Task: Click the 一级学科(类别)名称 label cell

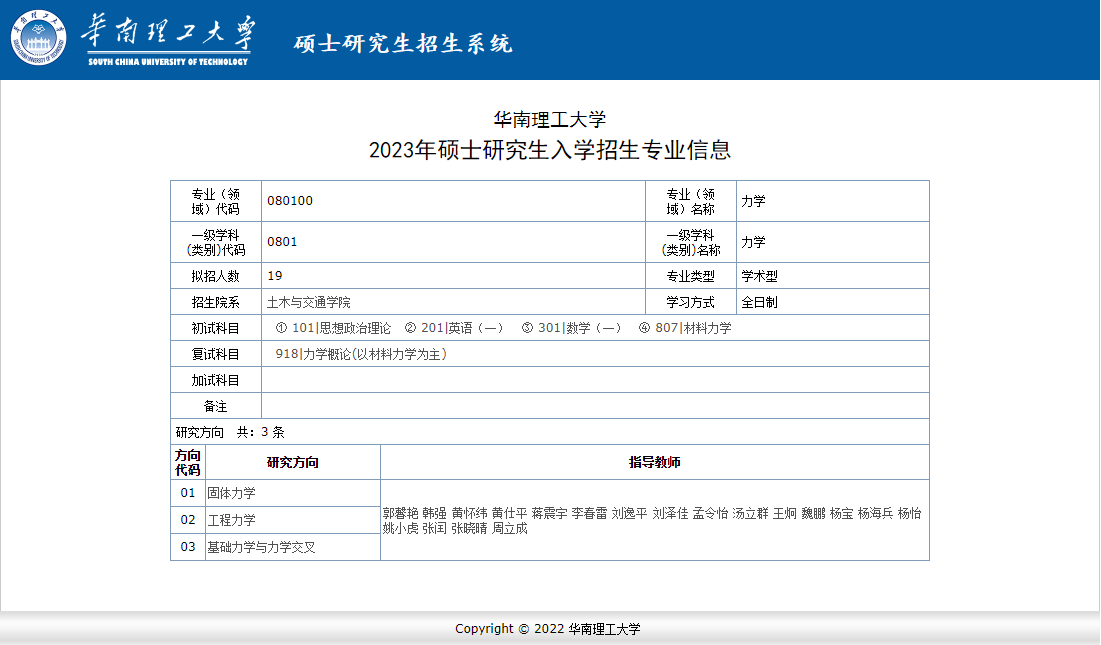Action: [x=690, y=242]
